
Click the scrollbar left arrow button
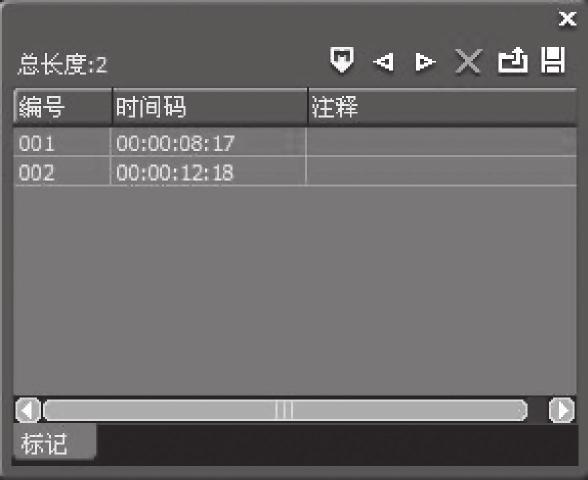28,410
